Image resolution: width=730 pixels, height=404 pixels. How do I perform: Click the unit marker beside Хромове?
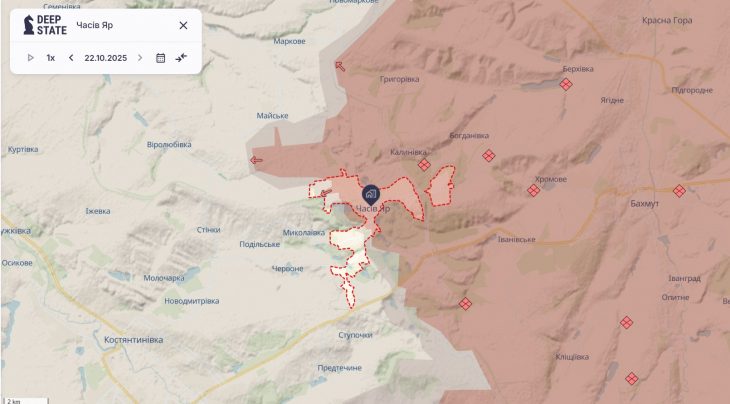(534, 190)
